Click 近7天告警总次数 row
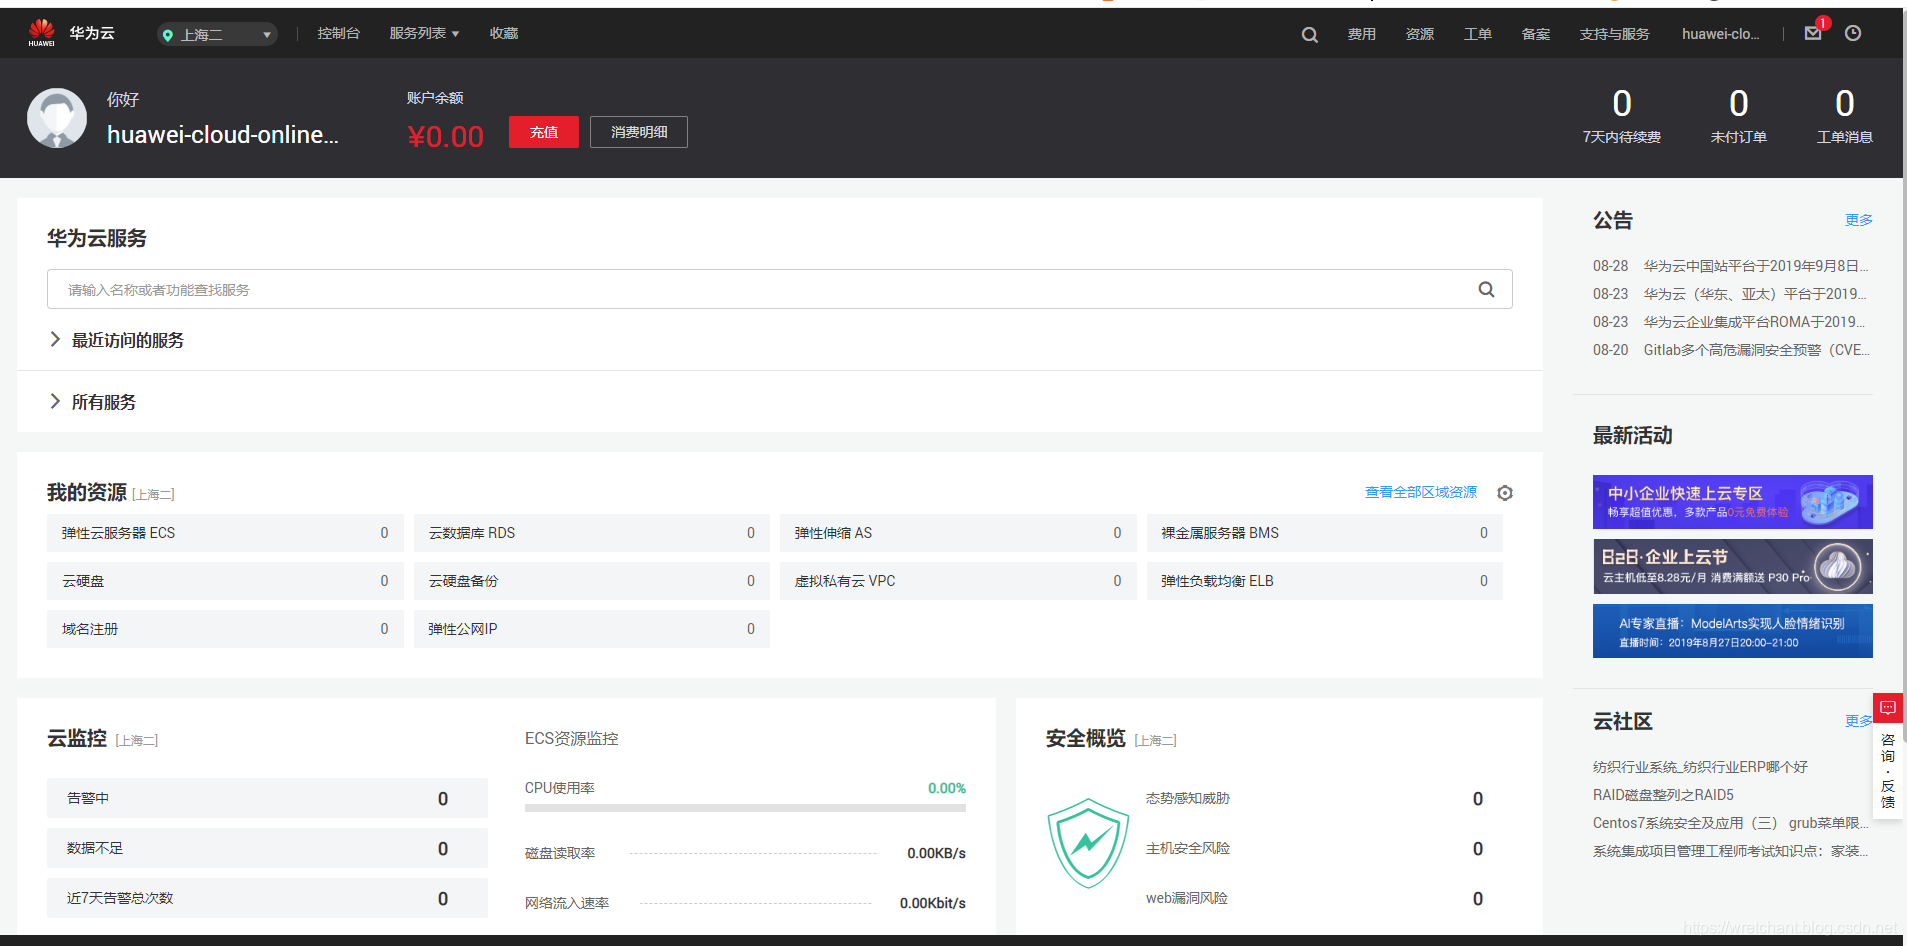Screen dimensions: 1907x946 (x=267, y=898)
